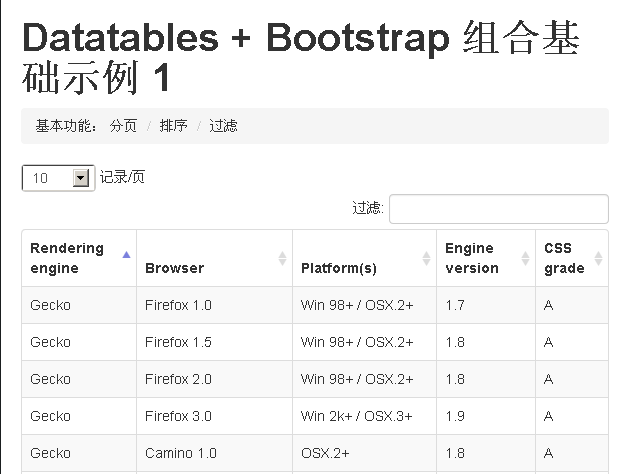Click sort arrows icon in Engine version column
Viewport: 629px width, 474px height.
pos(525,258)
